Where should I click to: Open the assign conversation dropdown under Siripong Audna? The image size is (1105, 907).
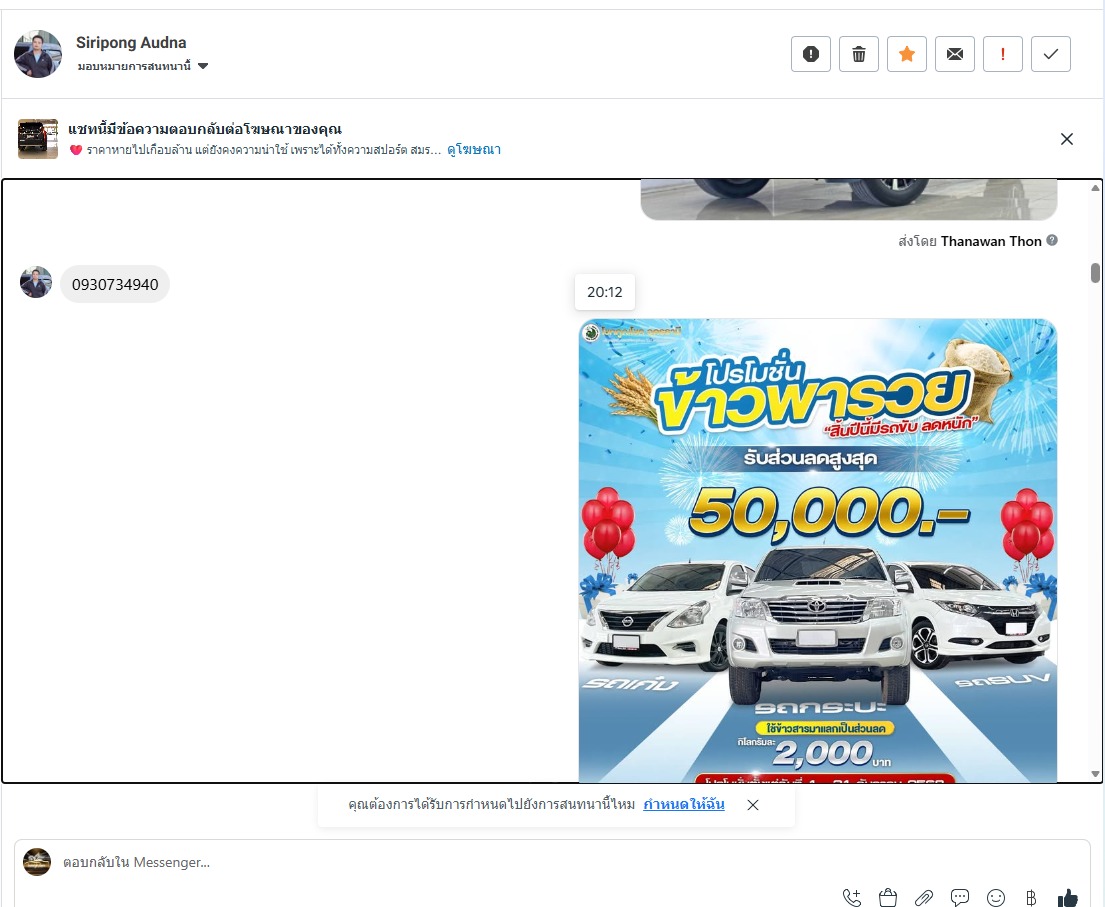point(142,66)
